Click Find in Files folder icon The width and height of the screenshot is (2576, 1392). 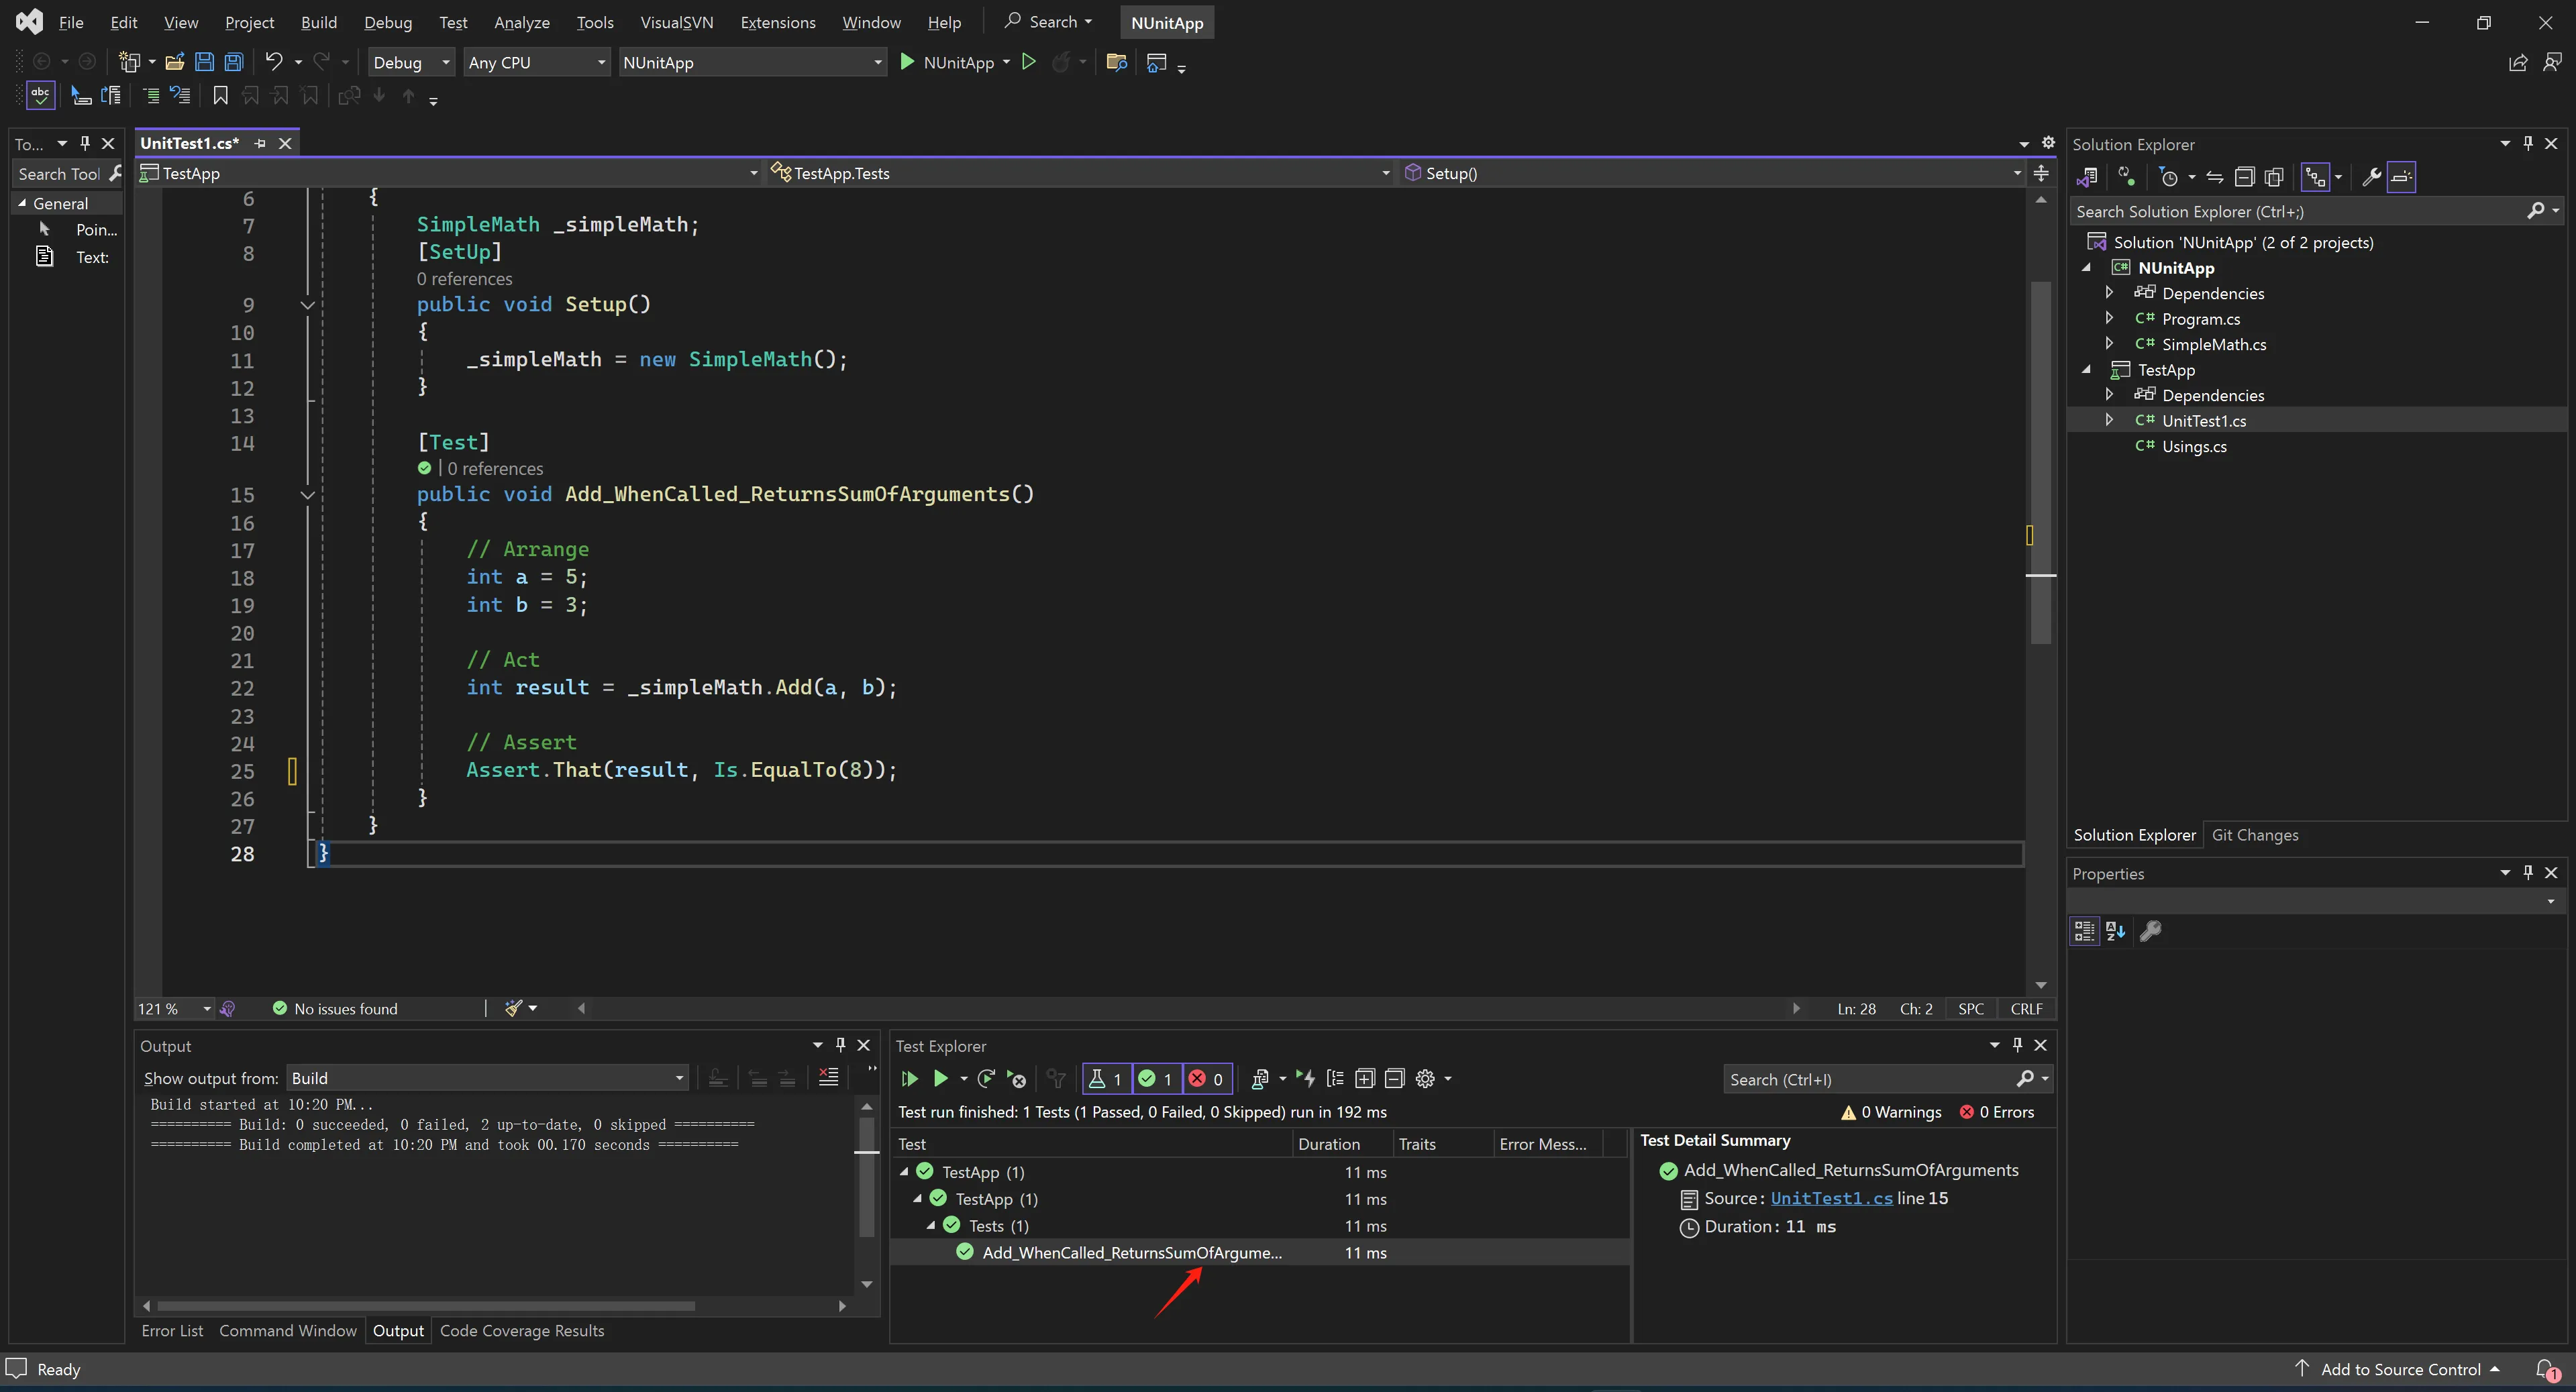[x=1117, y=62]
